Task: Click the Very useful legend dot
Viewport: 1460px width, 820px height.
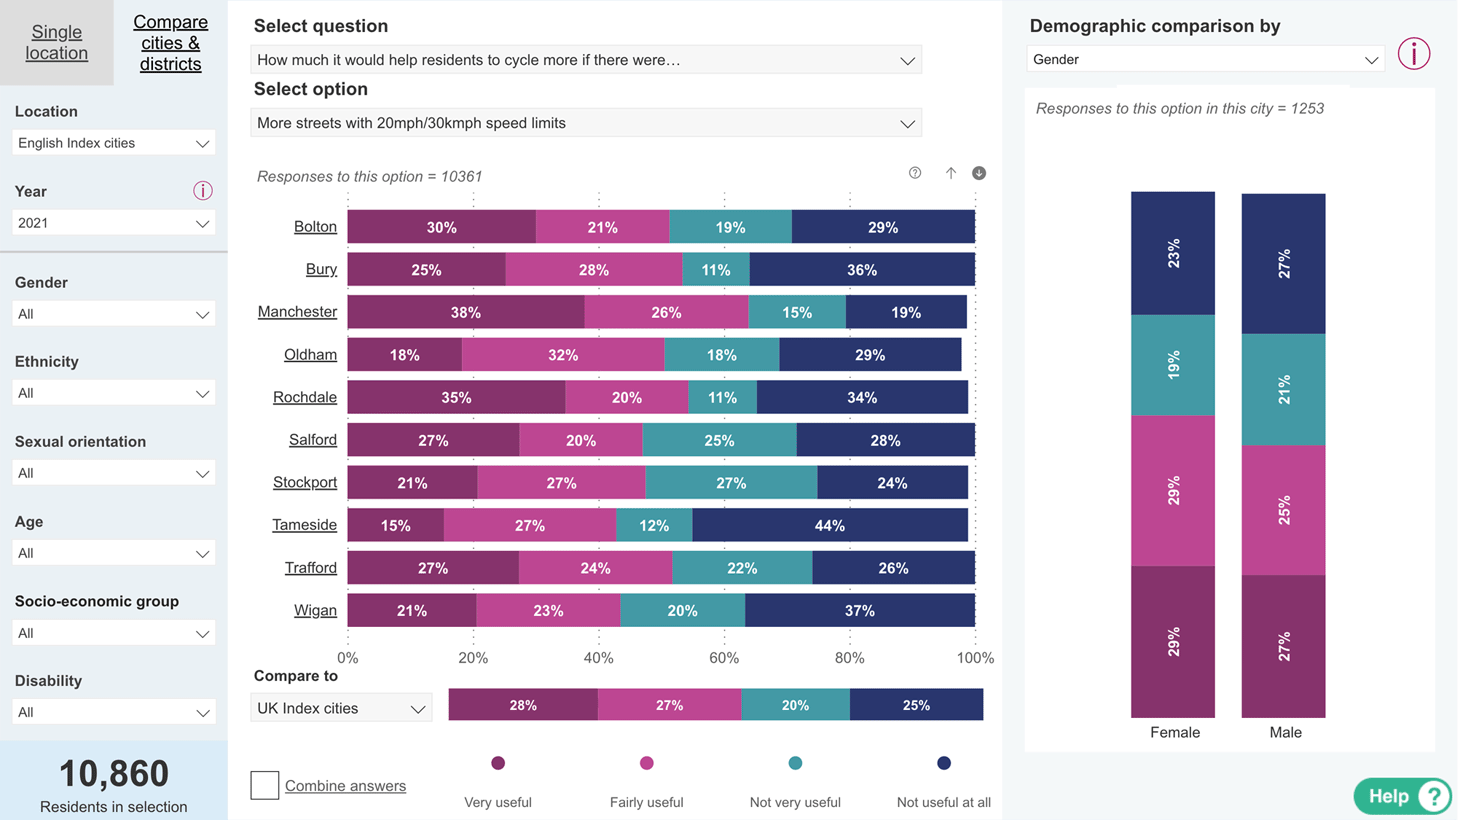Action: point(498,763)
